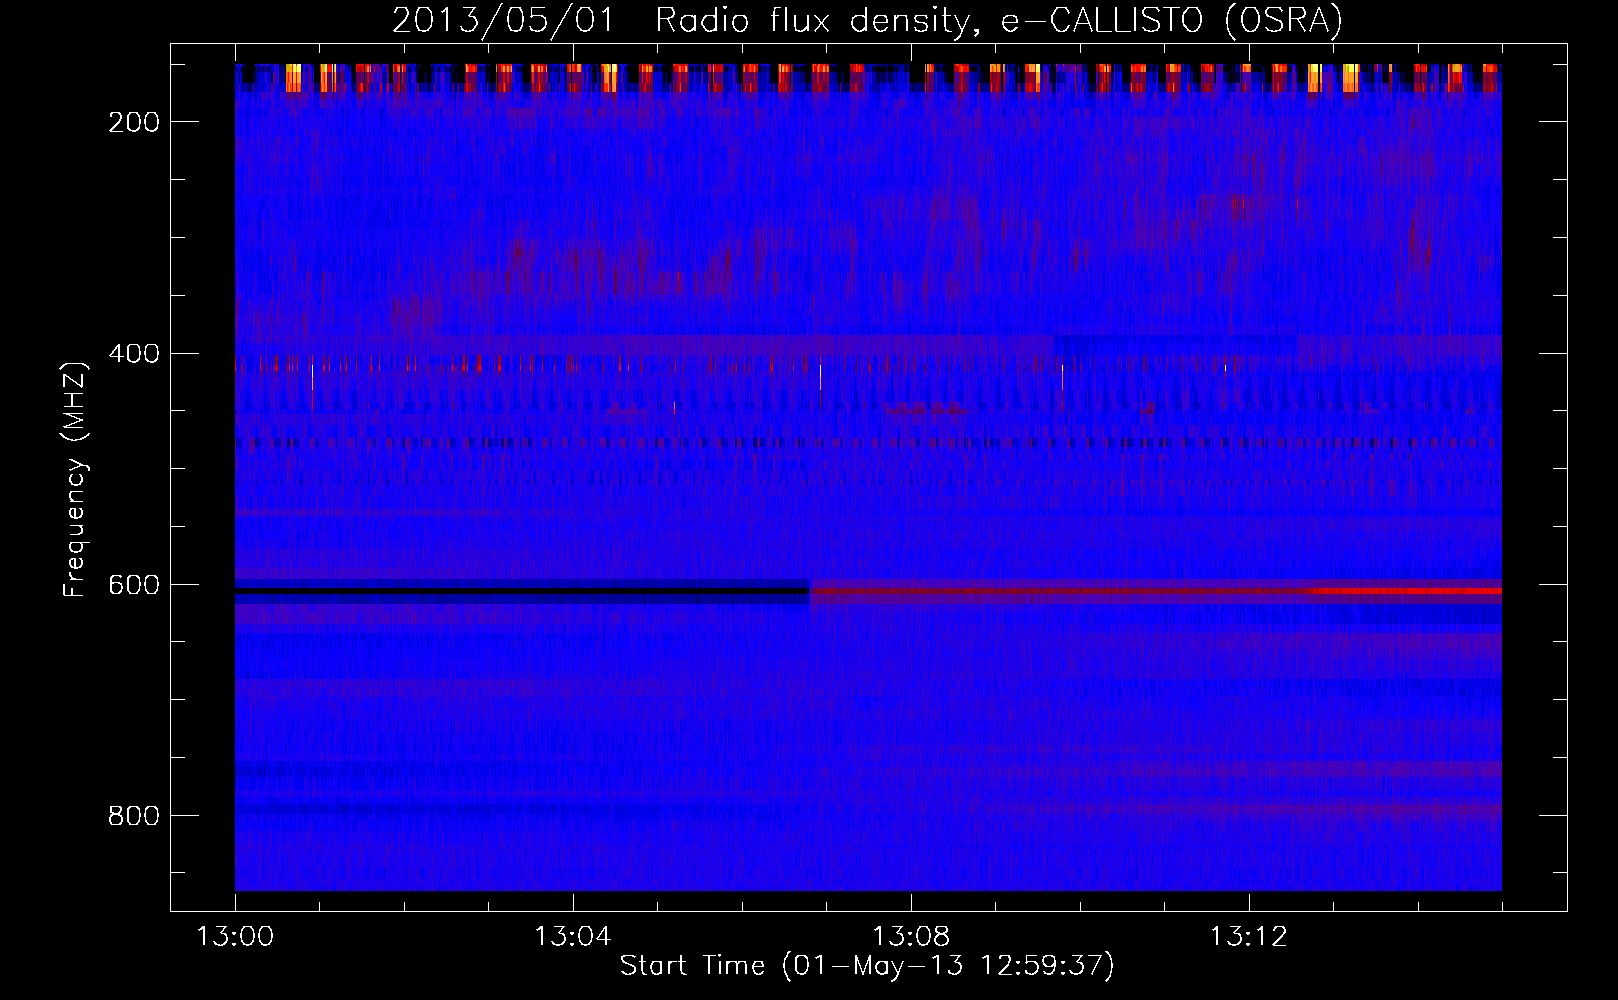Click the "Start Time (01-May-13 12:59:37)" label
Screen dimensions: 1618x1000
(867, 966)
